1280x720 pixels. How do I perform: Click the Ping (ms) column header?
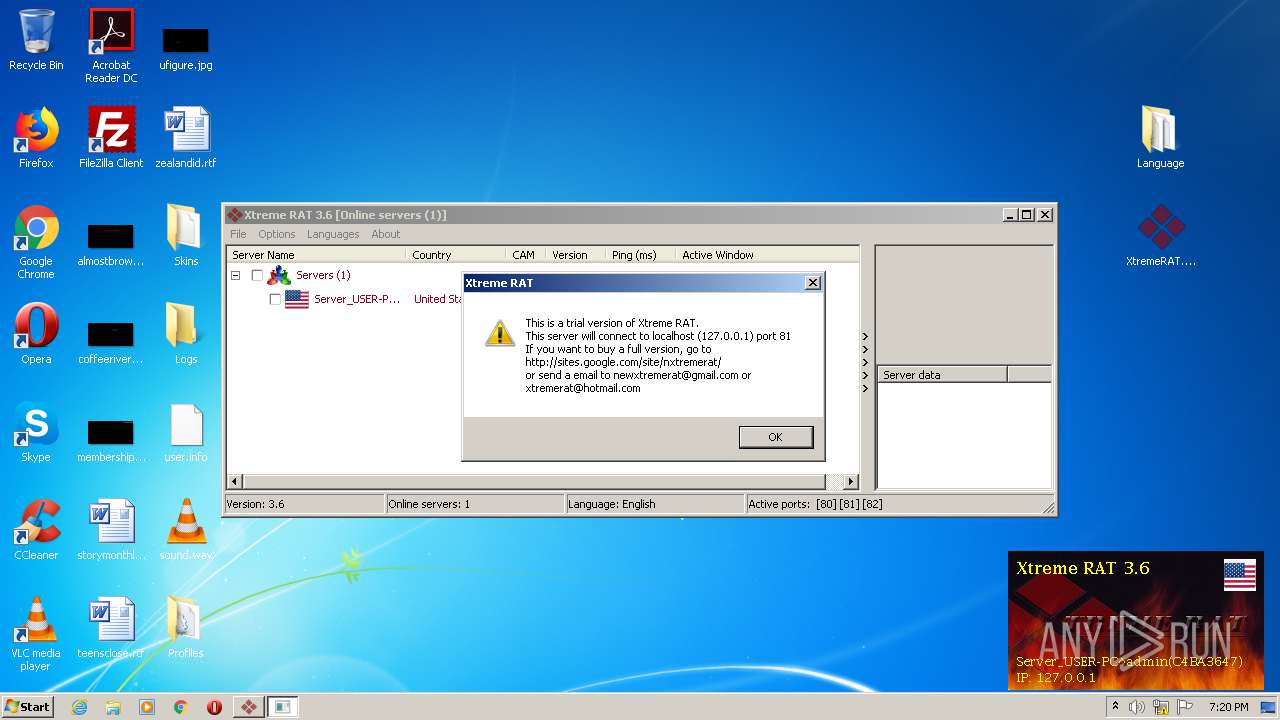pos(641,255)
